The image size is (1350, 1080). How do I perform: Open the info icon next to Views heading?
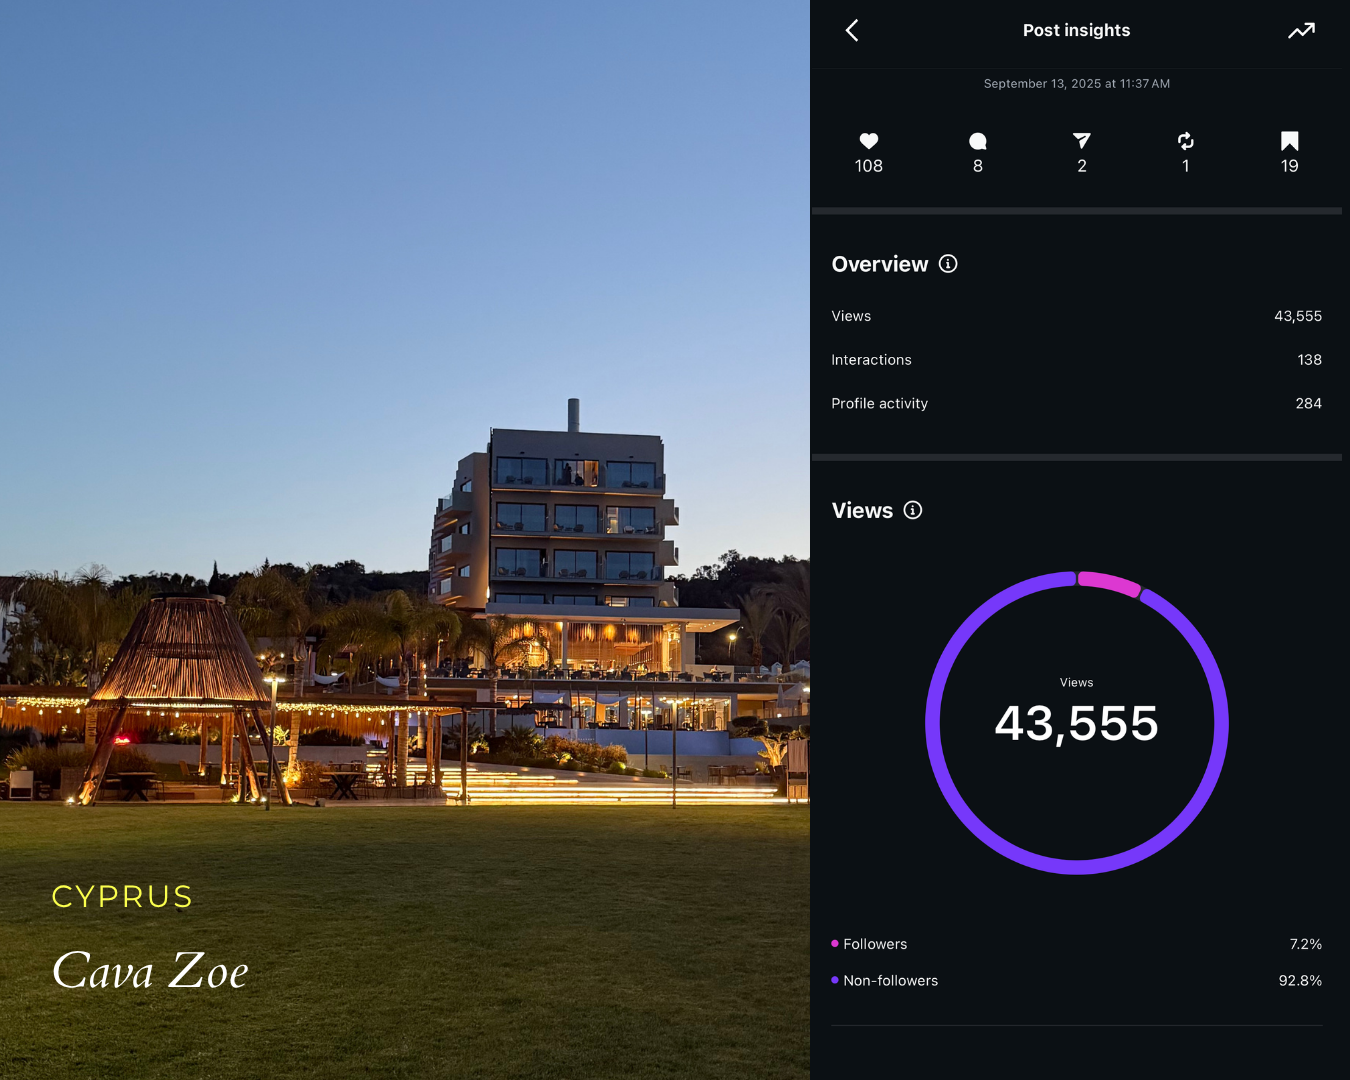click(x=913, y=510)
